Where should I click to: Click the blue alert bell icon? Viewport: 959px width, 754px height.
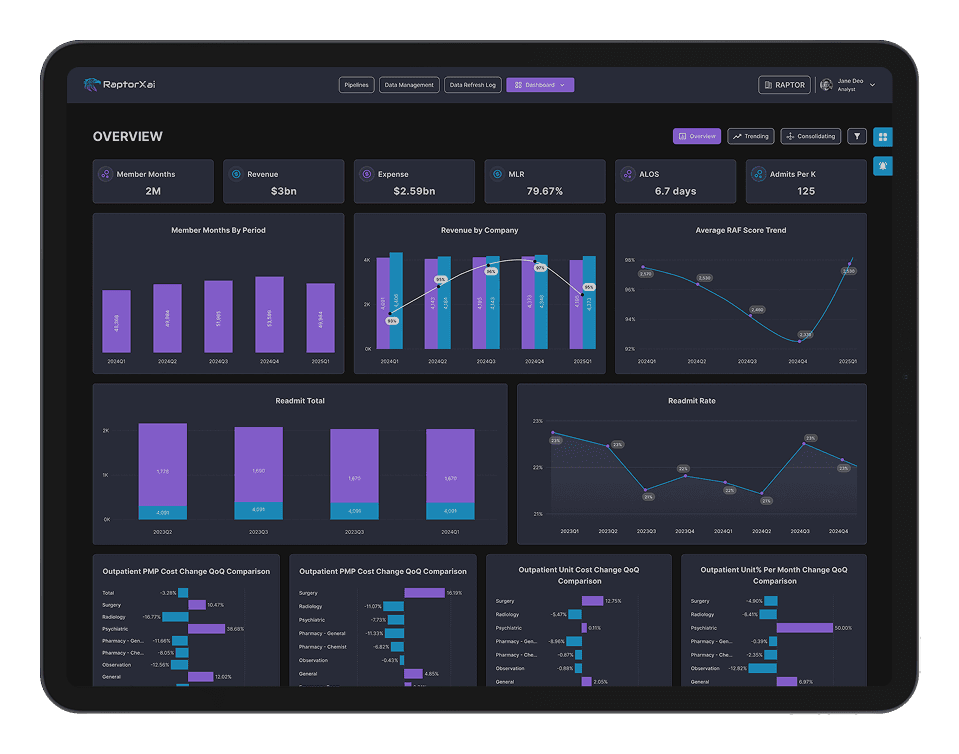tap(883, 166)
